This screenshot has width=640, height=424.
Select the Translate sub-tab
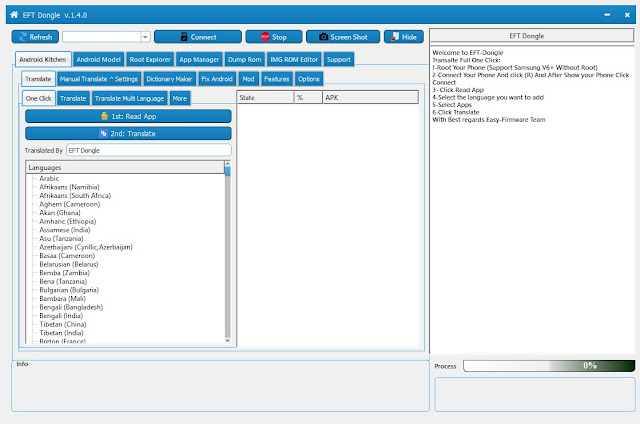[x=38, y=79]
